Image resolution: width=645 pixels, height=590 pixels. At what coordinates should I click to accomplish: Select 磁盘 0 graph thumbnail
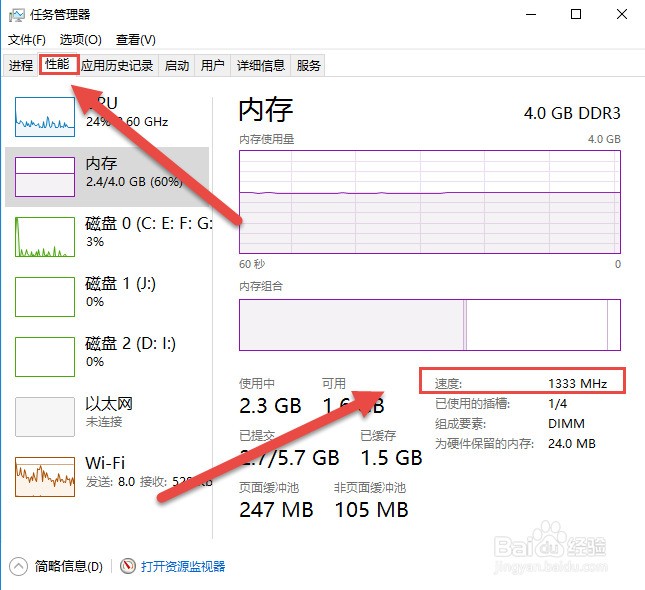[x=45, y=237]
